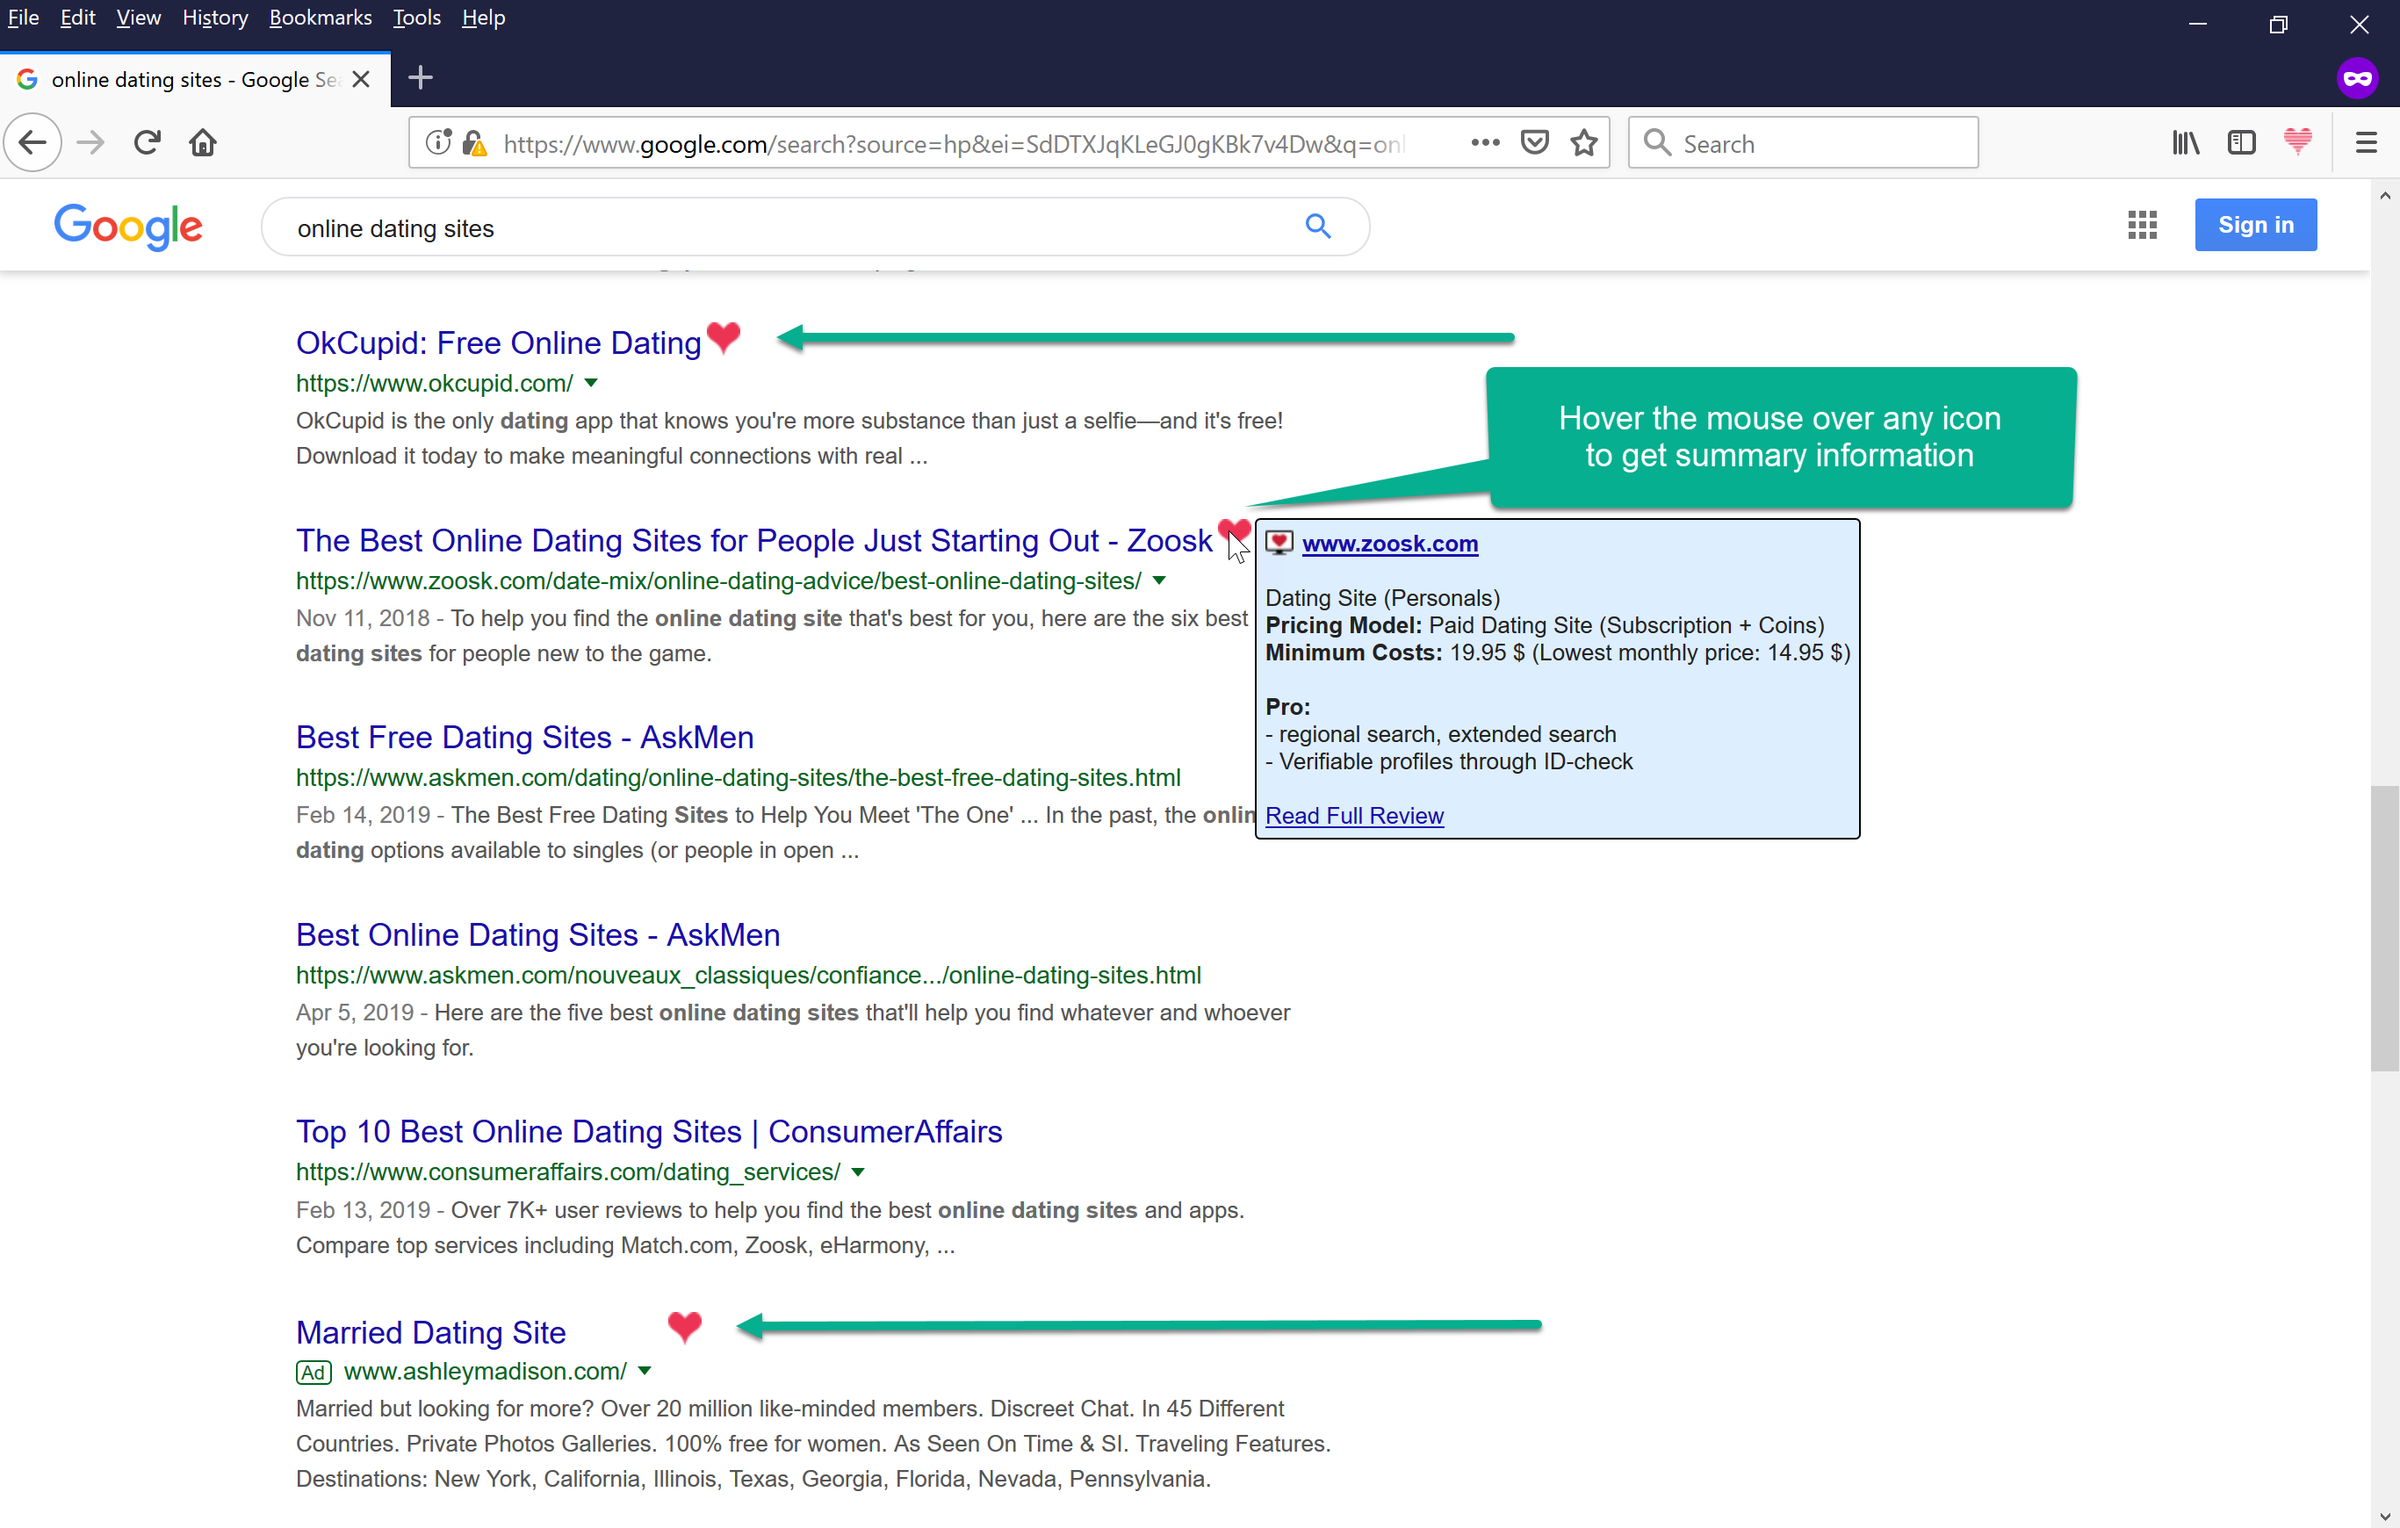The height and width of the screenshot is (1528, 2400).
Task: Toggle the sidebar view icon
Action: click(2241, 143)
